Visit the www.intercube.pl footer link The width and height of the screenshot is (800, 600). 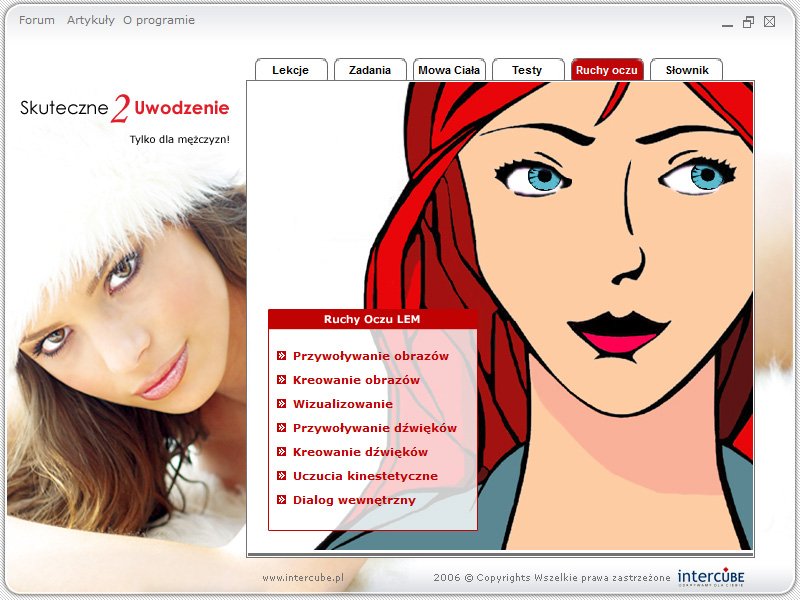[x=303, y=578]
